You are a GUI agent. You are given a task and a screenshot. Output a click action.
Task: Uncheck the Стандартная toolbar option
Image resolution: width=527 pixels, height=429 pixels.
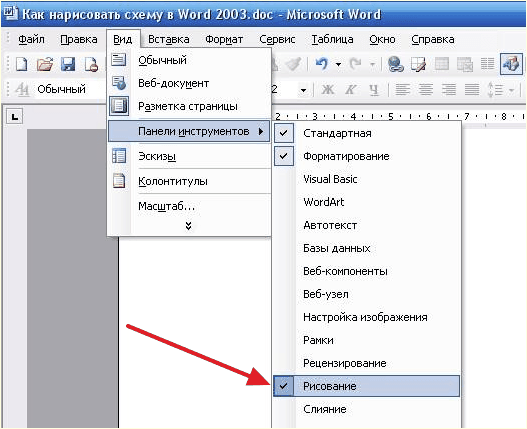coord(366,133)
